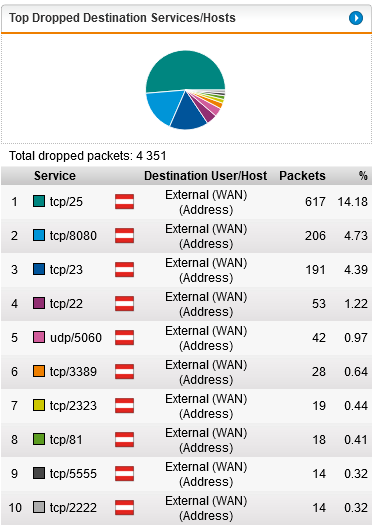Click the Austria flag in tcp/25 row
This screenshot has height=529, width=378.
pyautogui.click(x=124, y=202)
